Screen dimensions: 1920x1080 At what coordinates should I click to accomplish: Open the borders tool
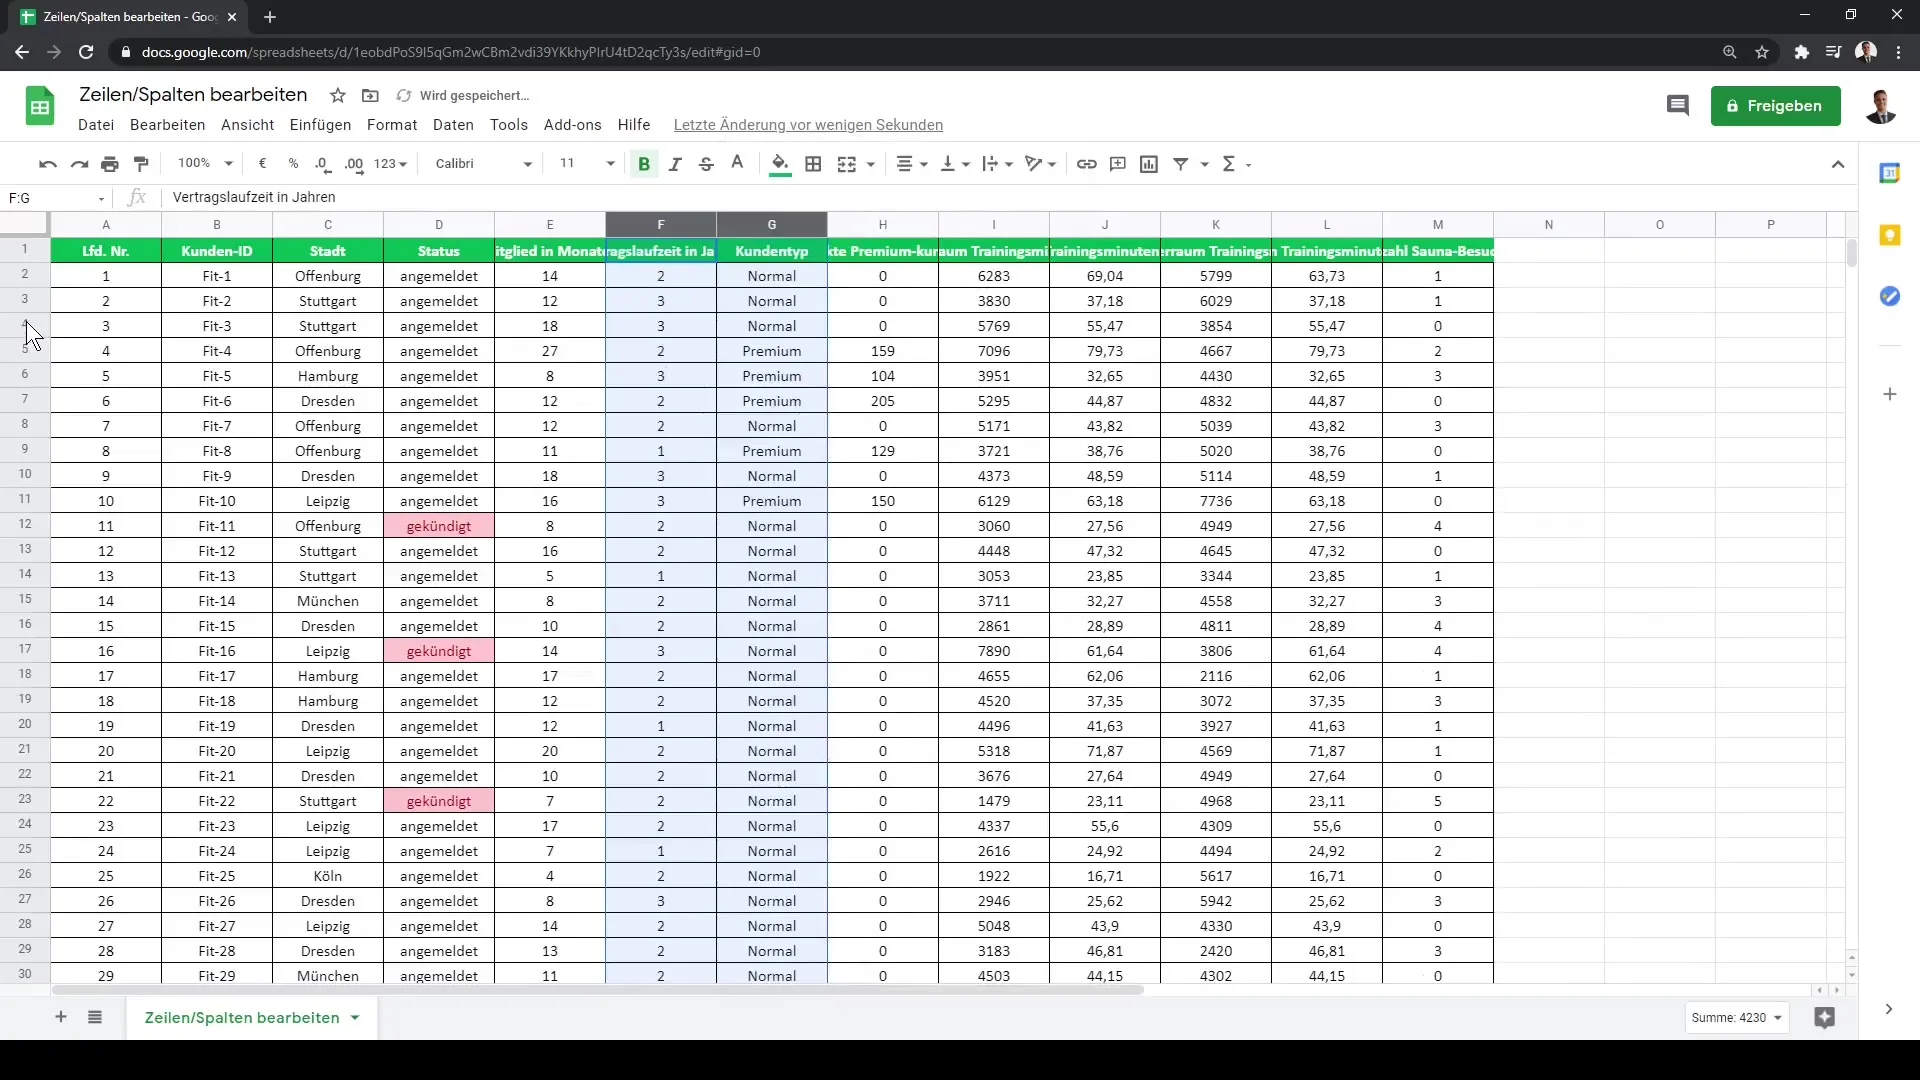813,164
